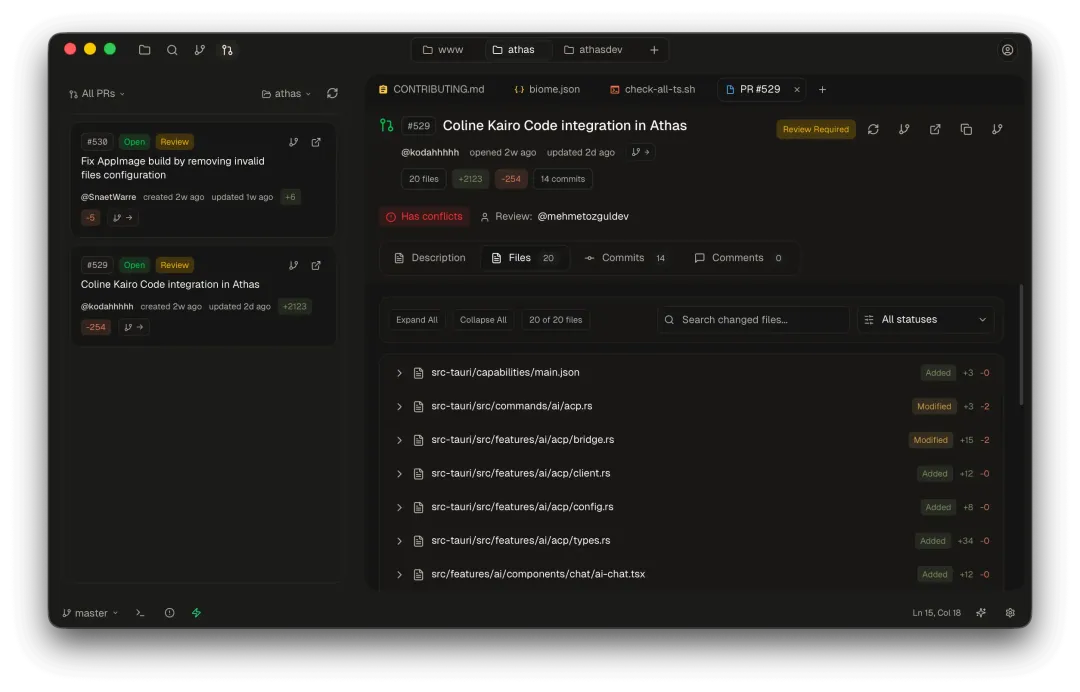
Task: Click the branch icon next to Review Required
Action: point(904,129)
